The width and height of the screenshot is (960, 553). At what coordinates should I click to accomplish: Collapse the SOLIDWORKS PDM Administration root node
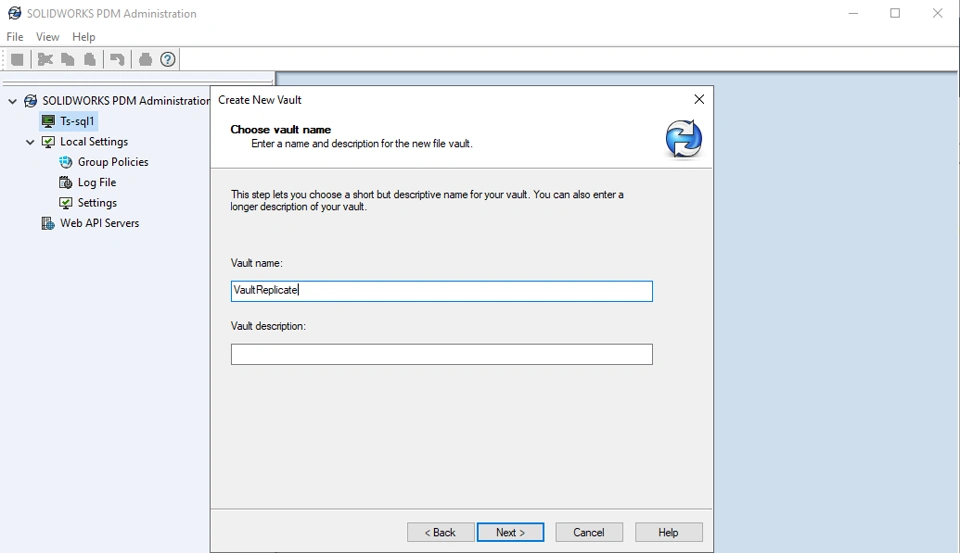point(12,101)
